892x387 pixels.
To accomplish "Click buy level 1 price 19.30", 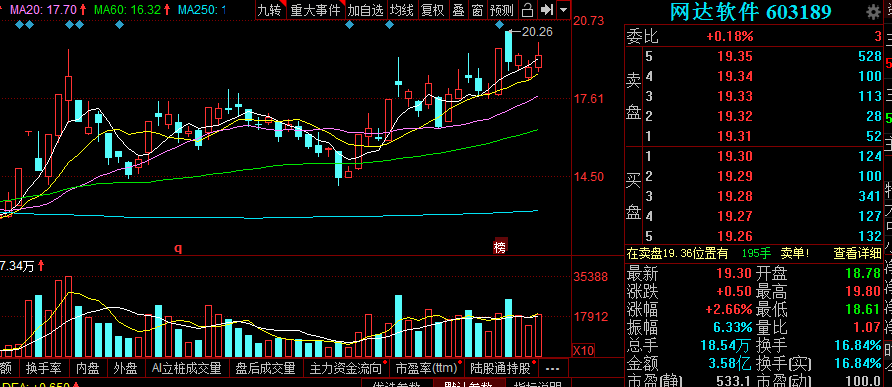I will point(734,157).
